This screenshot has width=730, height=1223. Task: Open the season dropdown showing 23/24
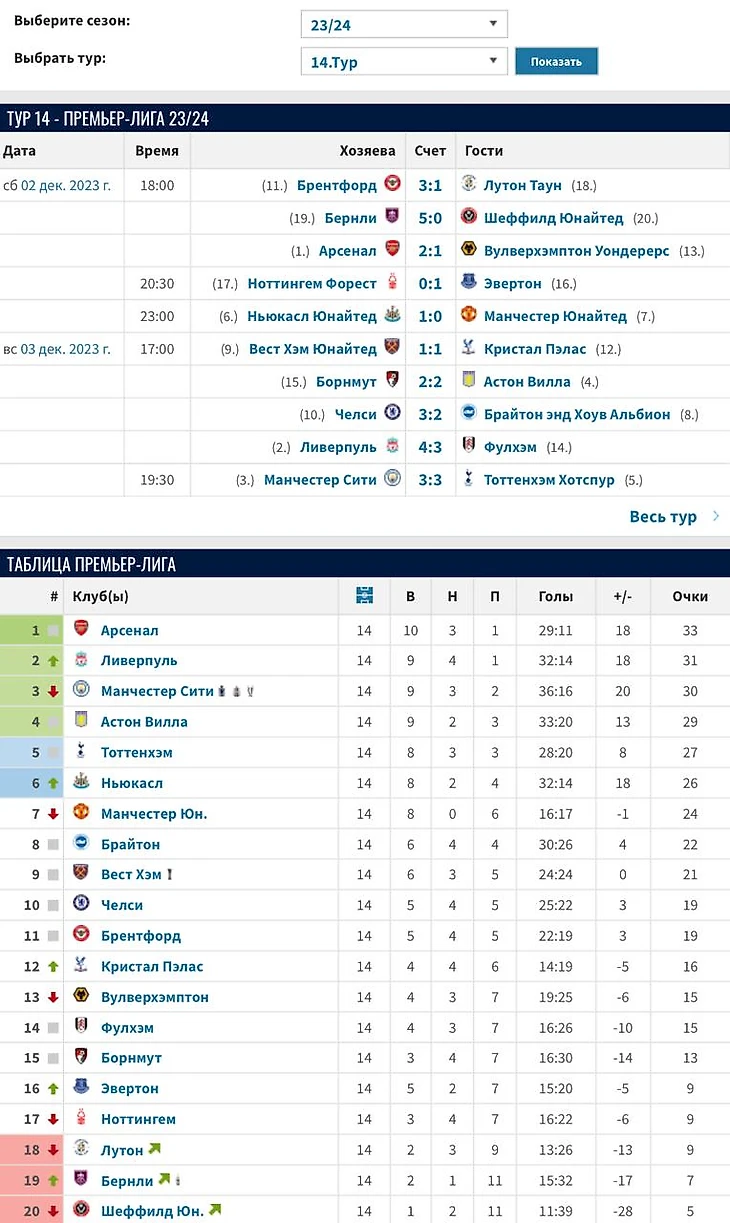tap(404, 23)
